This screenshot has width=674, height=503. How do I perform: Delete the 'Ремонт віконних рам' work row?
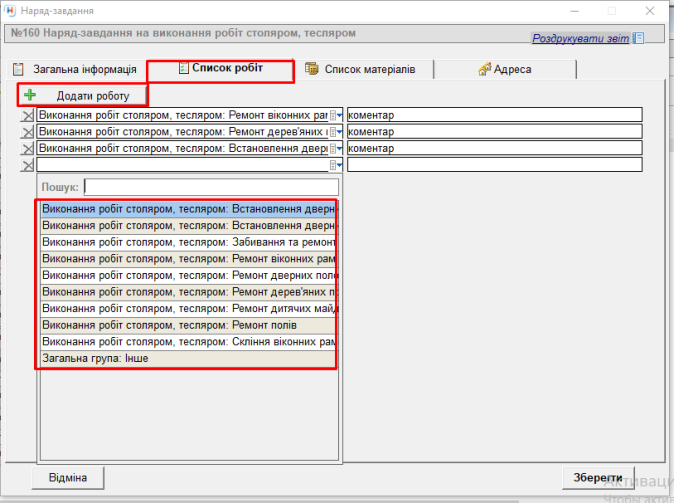pyautogui.click(x=28, y=116)
